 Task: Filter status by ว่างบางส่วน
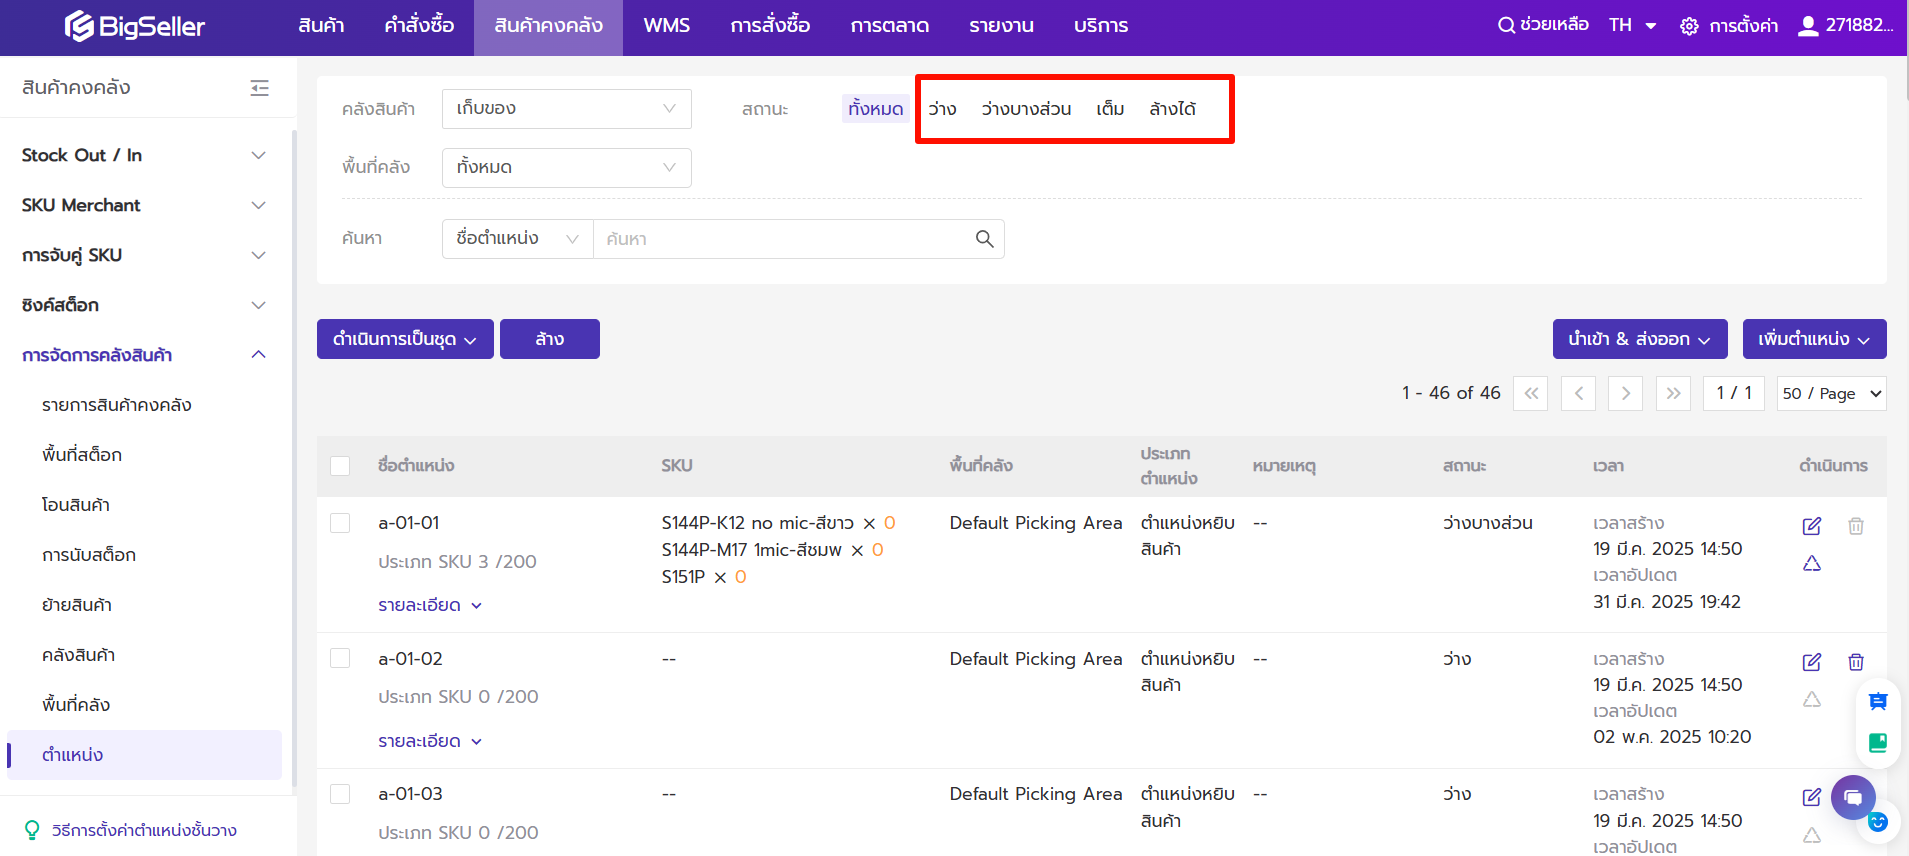(x=1026, y=109)
